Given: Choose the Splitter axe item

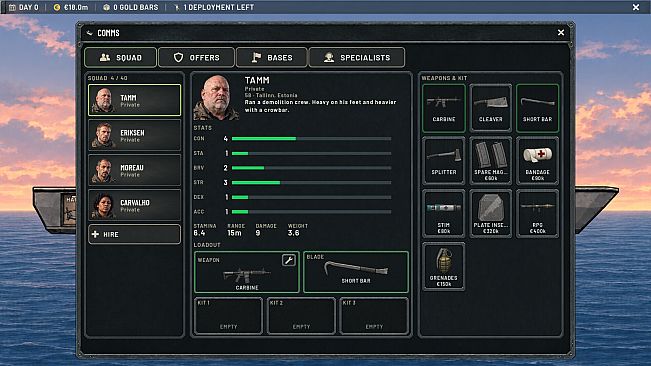Looking at the screenshot, I should coord(444,161).
